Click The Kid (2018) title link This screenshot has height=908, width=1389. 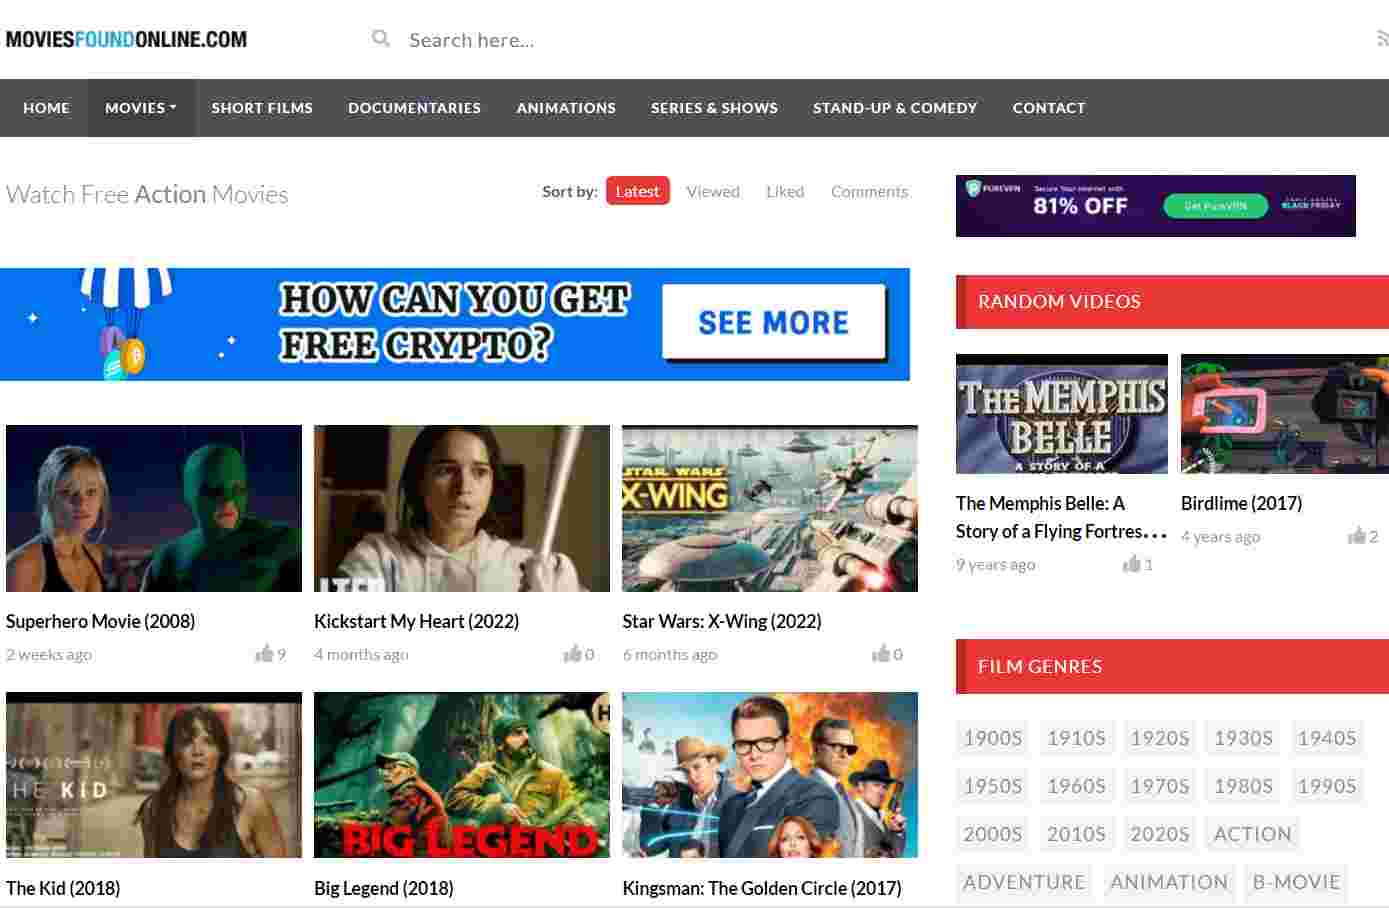(x=63, y=888)
